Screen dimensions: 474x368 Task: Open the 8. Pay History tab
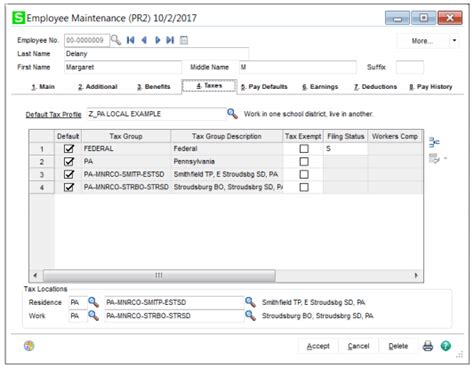(x=431, y=87)
